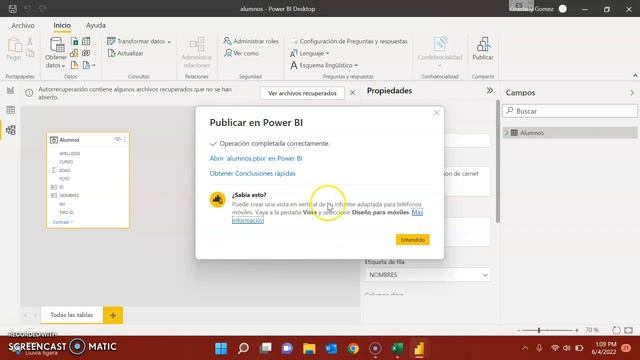Viewport: 640px width, 360px height.
Task: Click the zoom in plus button
Action: [577, 330]
